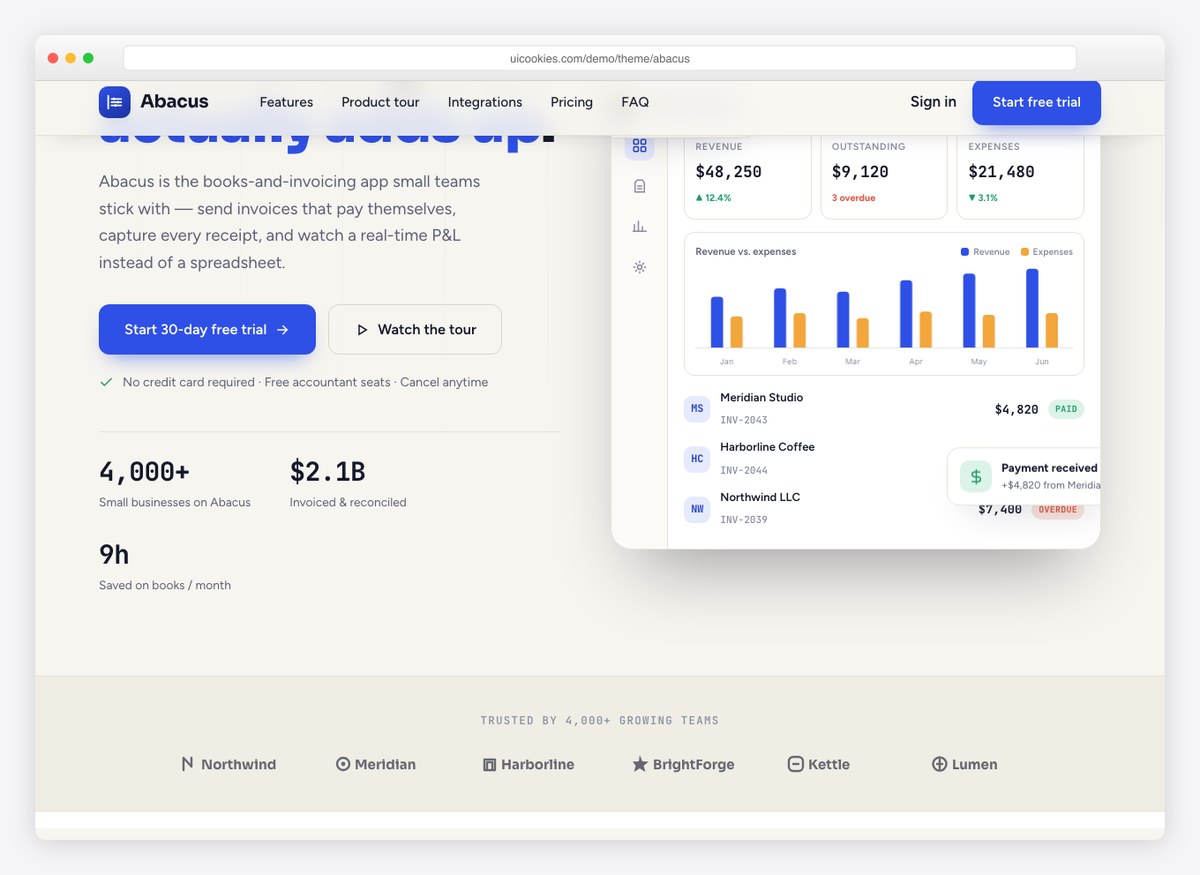Click the macOS green maximize window button
This screenshot has height=875, width=1200.
[88, 58]
